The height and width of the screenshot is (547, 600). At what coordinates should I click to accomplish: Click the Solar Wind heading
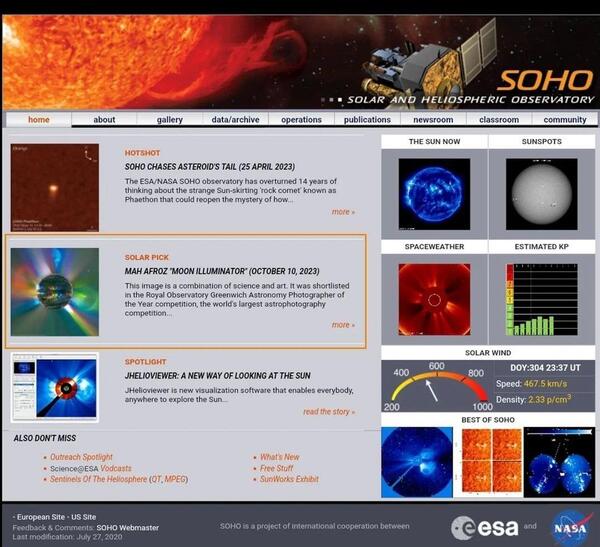(488, 353)
